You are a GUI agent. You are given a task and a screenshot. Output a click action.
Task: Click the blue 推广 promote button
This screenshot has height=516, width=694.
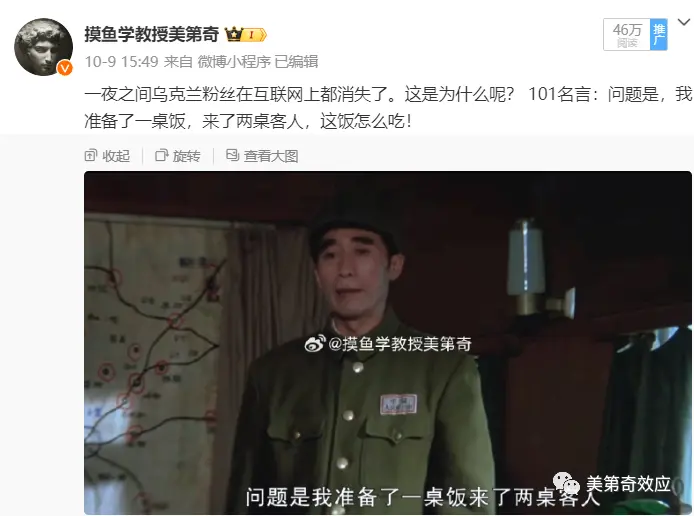pos(659,35)
